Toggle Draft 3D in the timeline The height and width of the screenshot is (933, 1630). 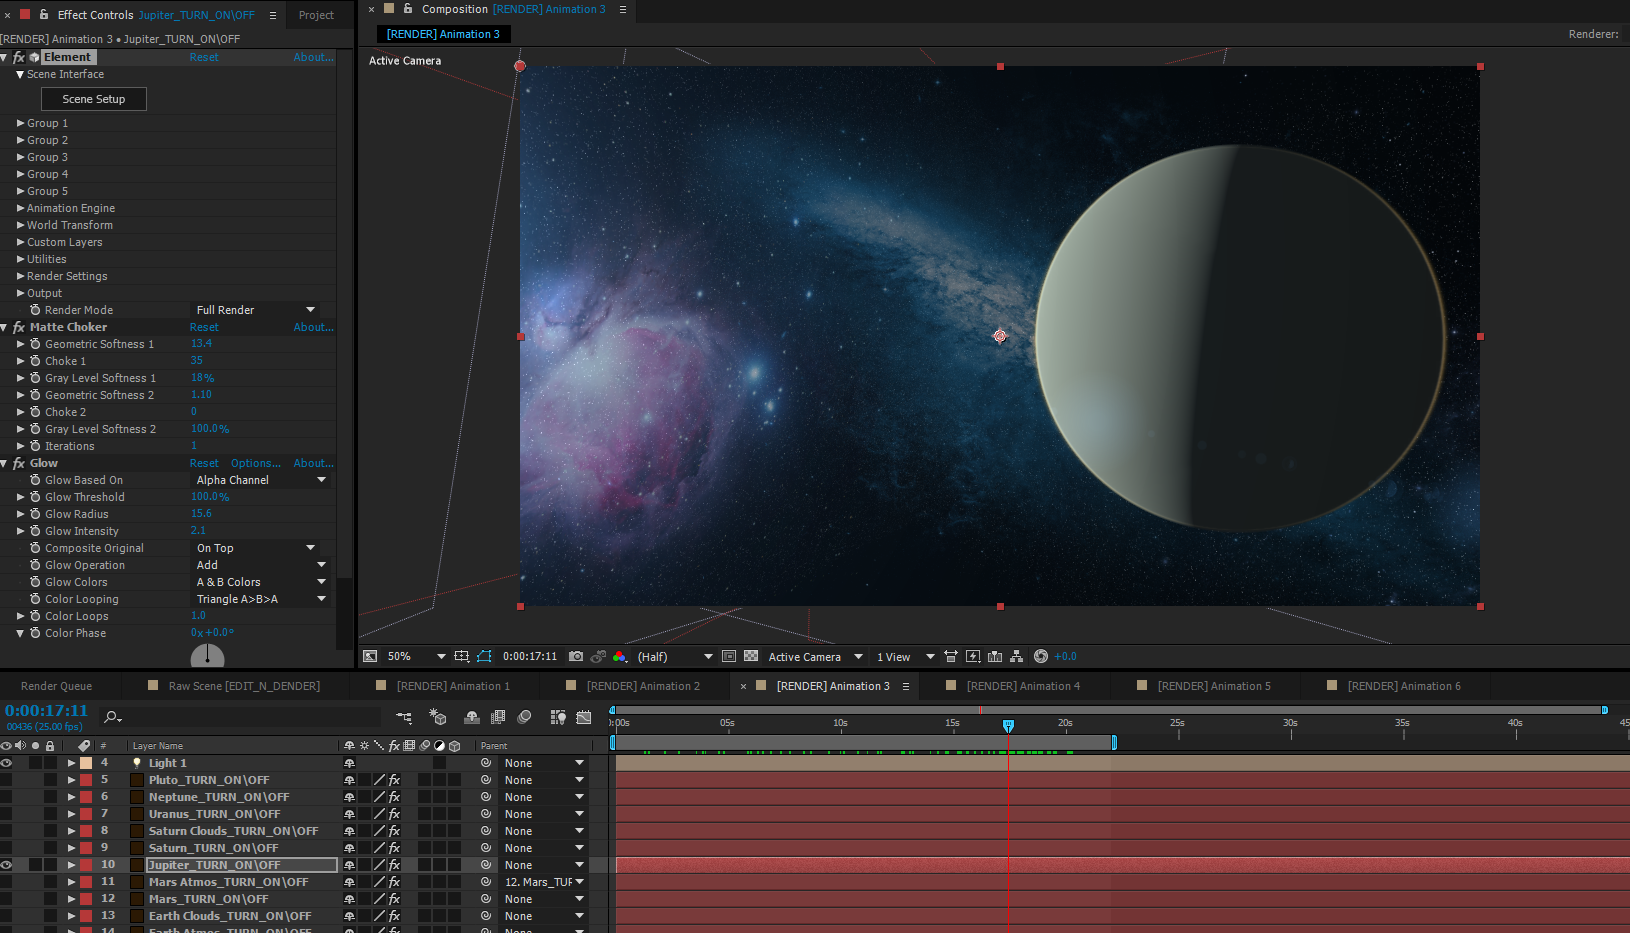[437, 717]
